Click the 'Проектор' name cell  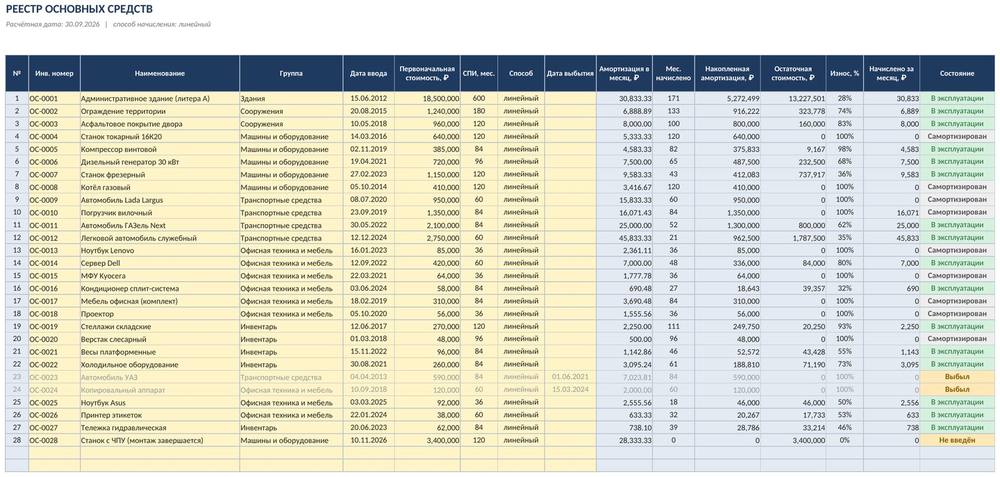(159, 314)
